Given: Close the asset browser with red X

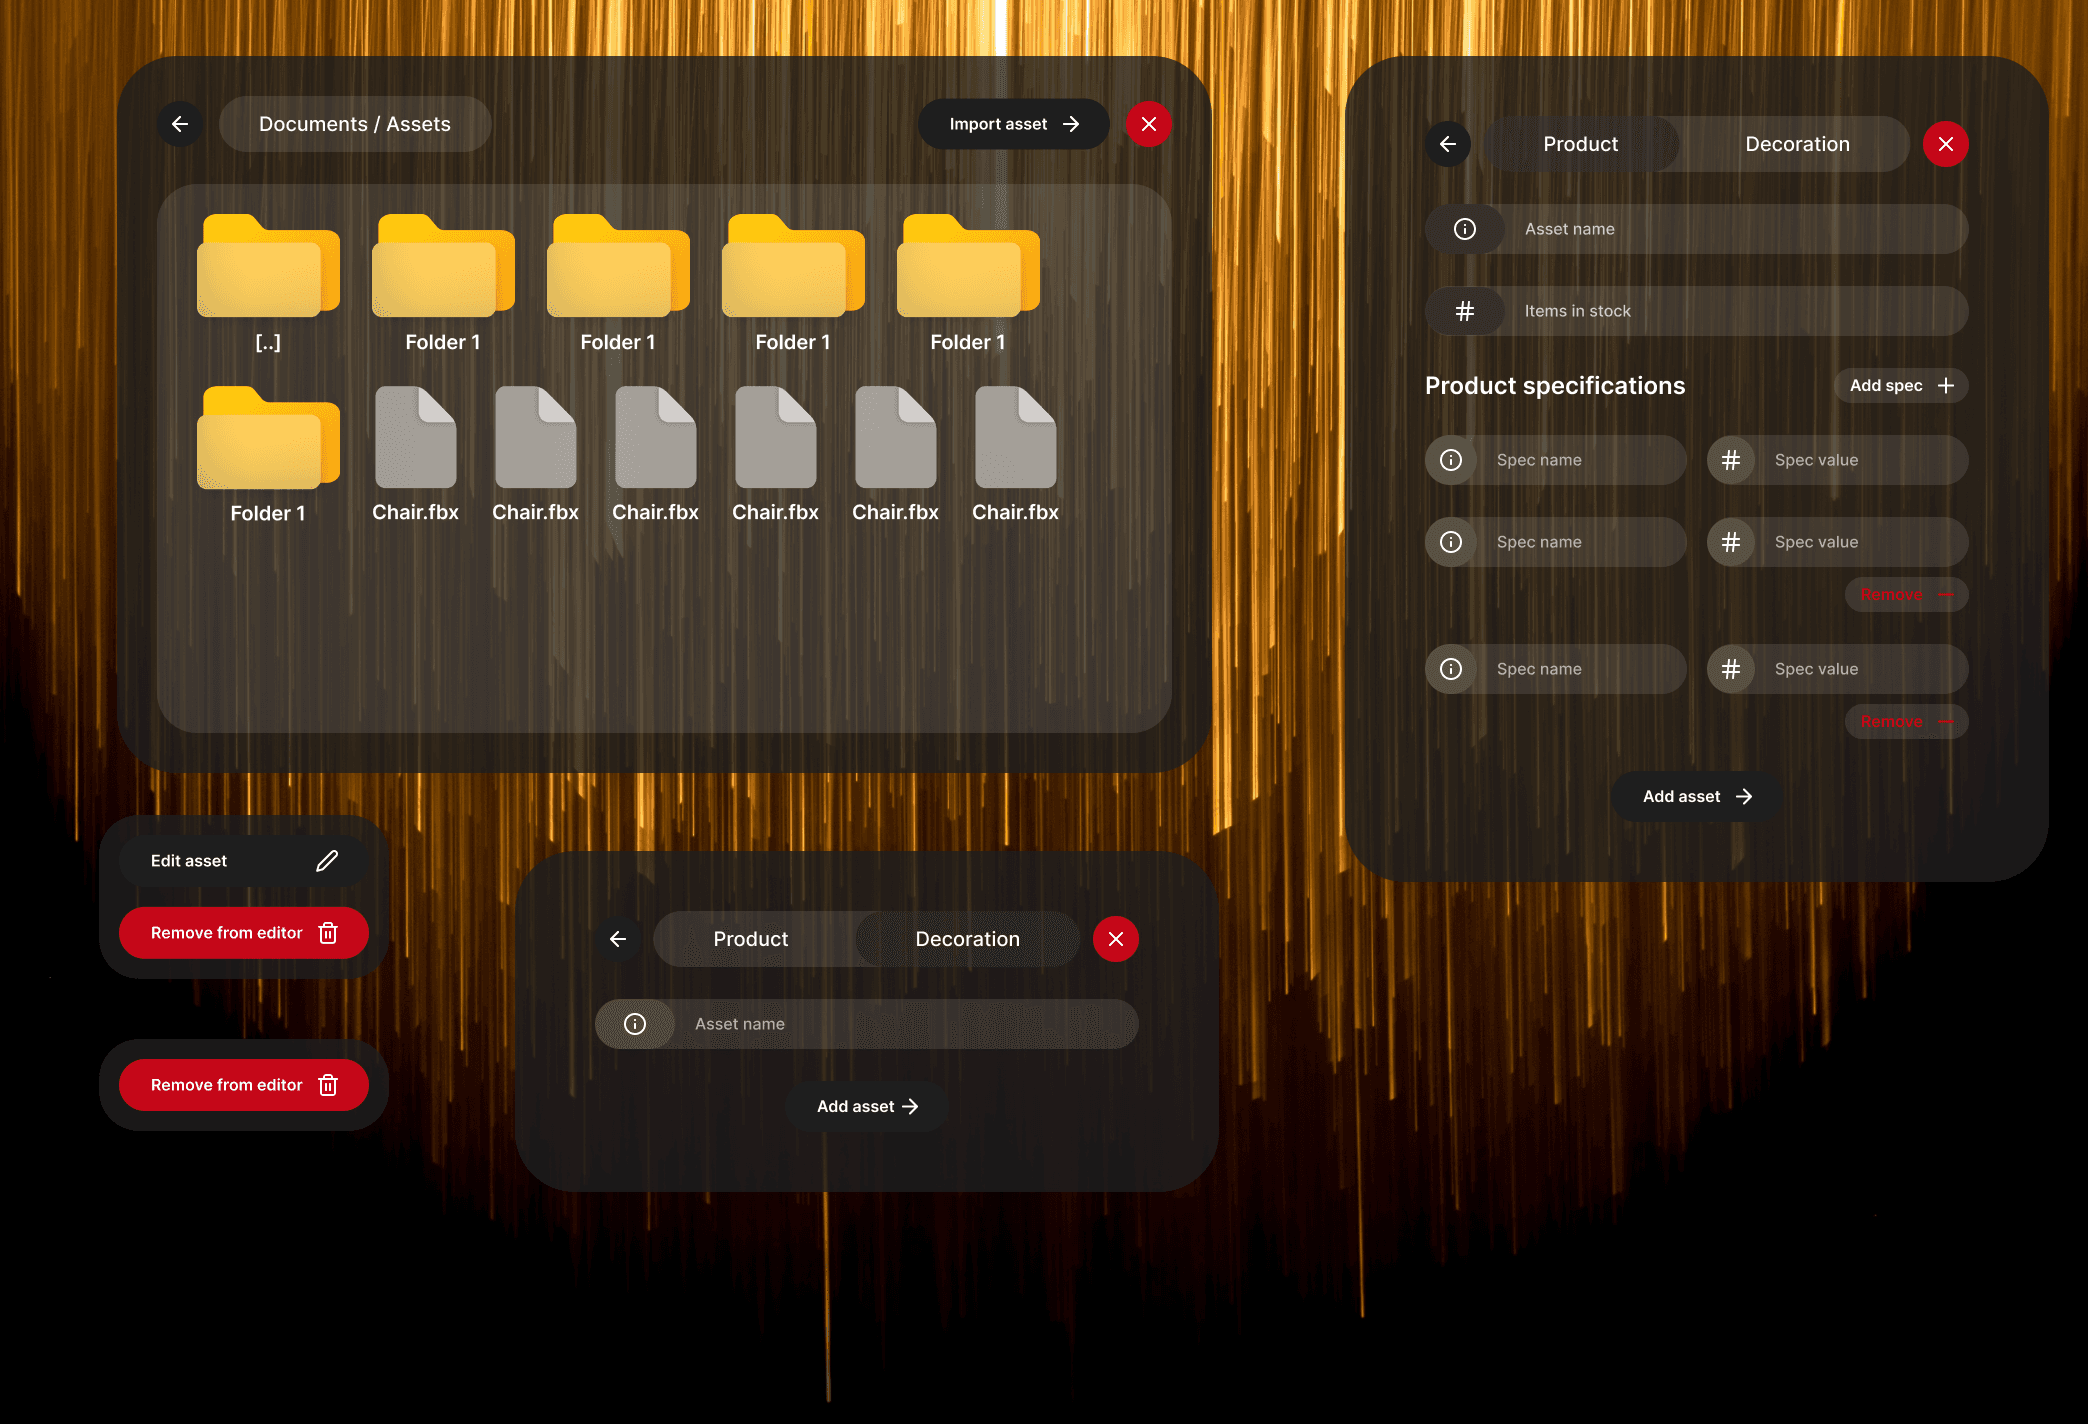Looking at the screenshot, I should [x=1148, y=124].
